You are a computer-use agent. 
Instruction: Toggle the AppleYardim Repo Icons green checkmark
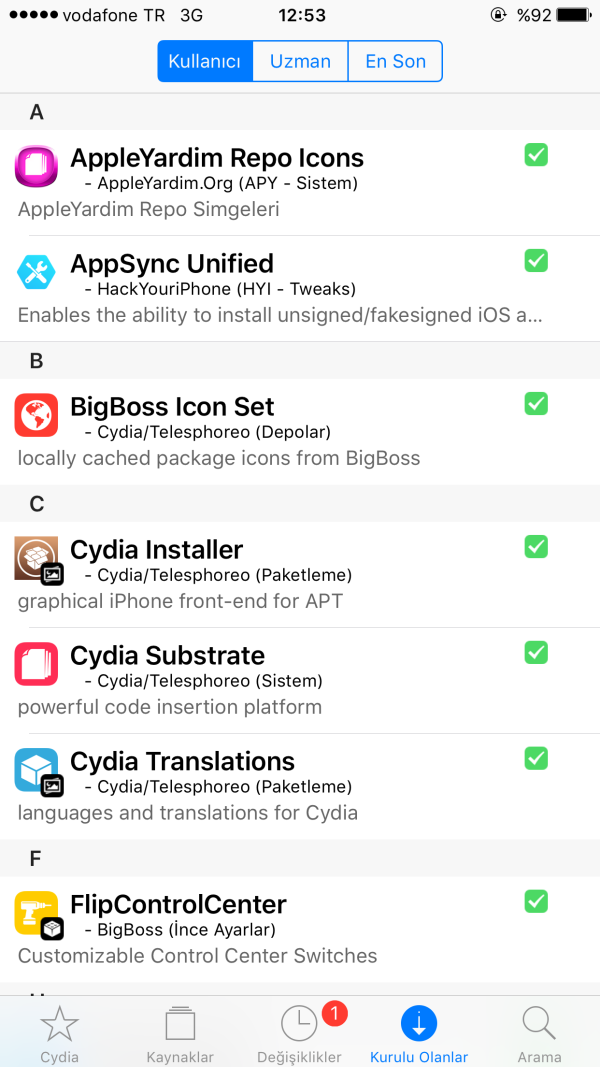536,154
